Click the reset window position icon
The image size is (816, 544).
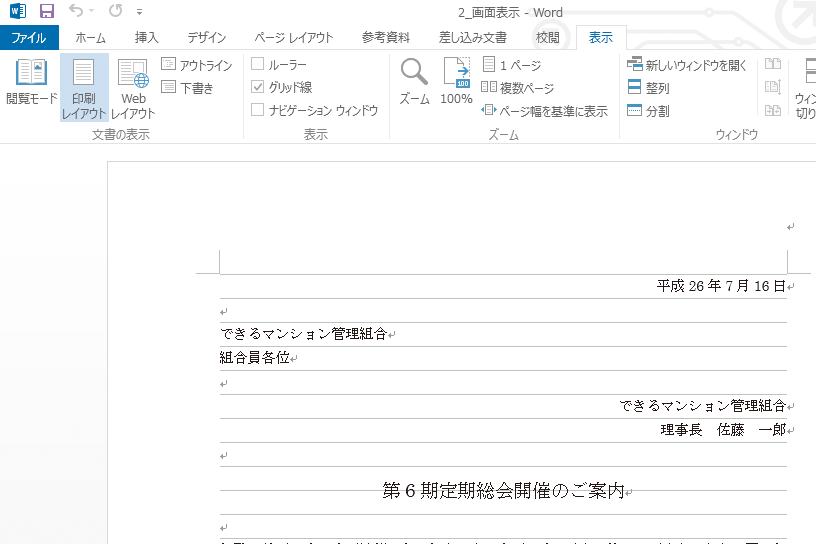point(773,110)
